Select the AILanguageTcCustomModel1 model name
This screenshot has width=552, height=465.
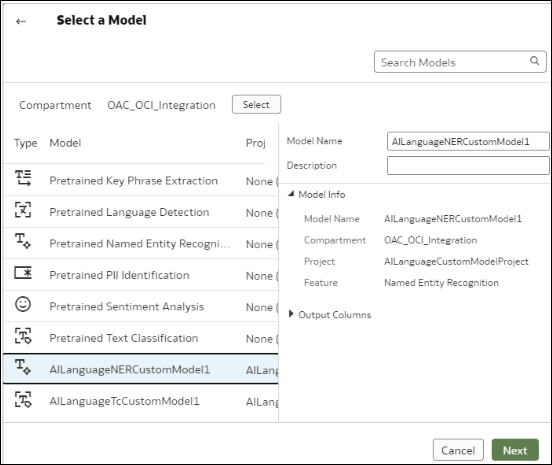124,401
